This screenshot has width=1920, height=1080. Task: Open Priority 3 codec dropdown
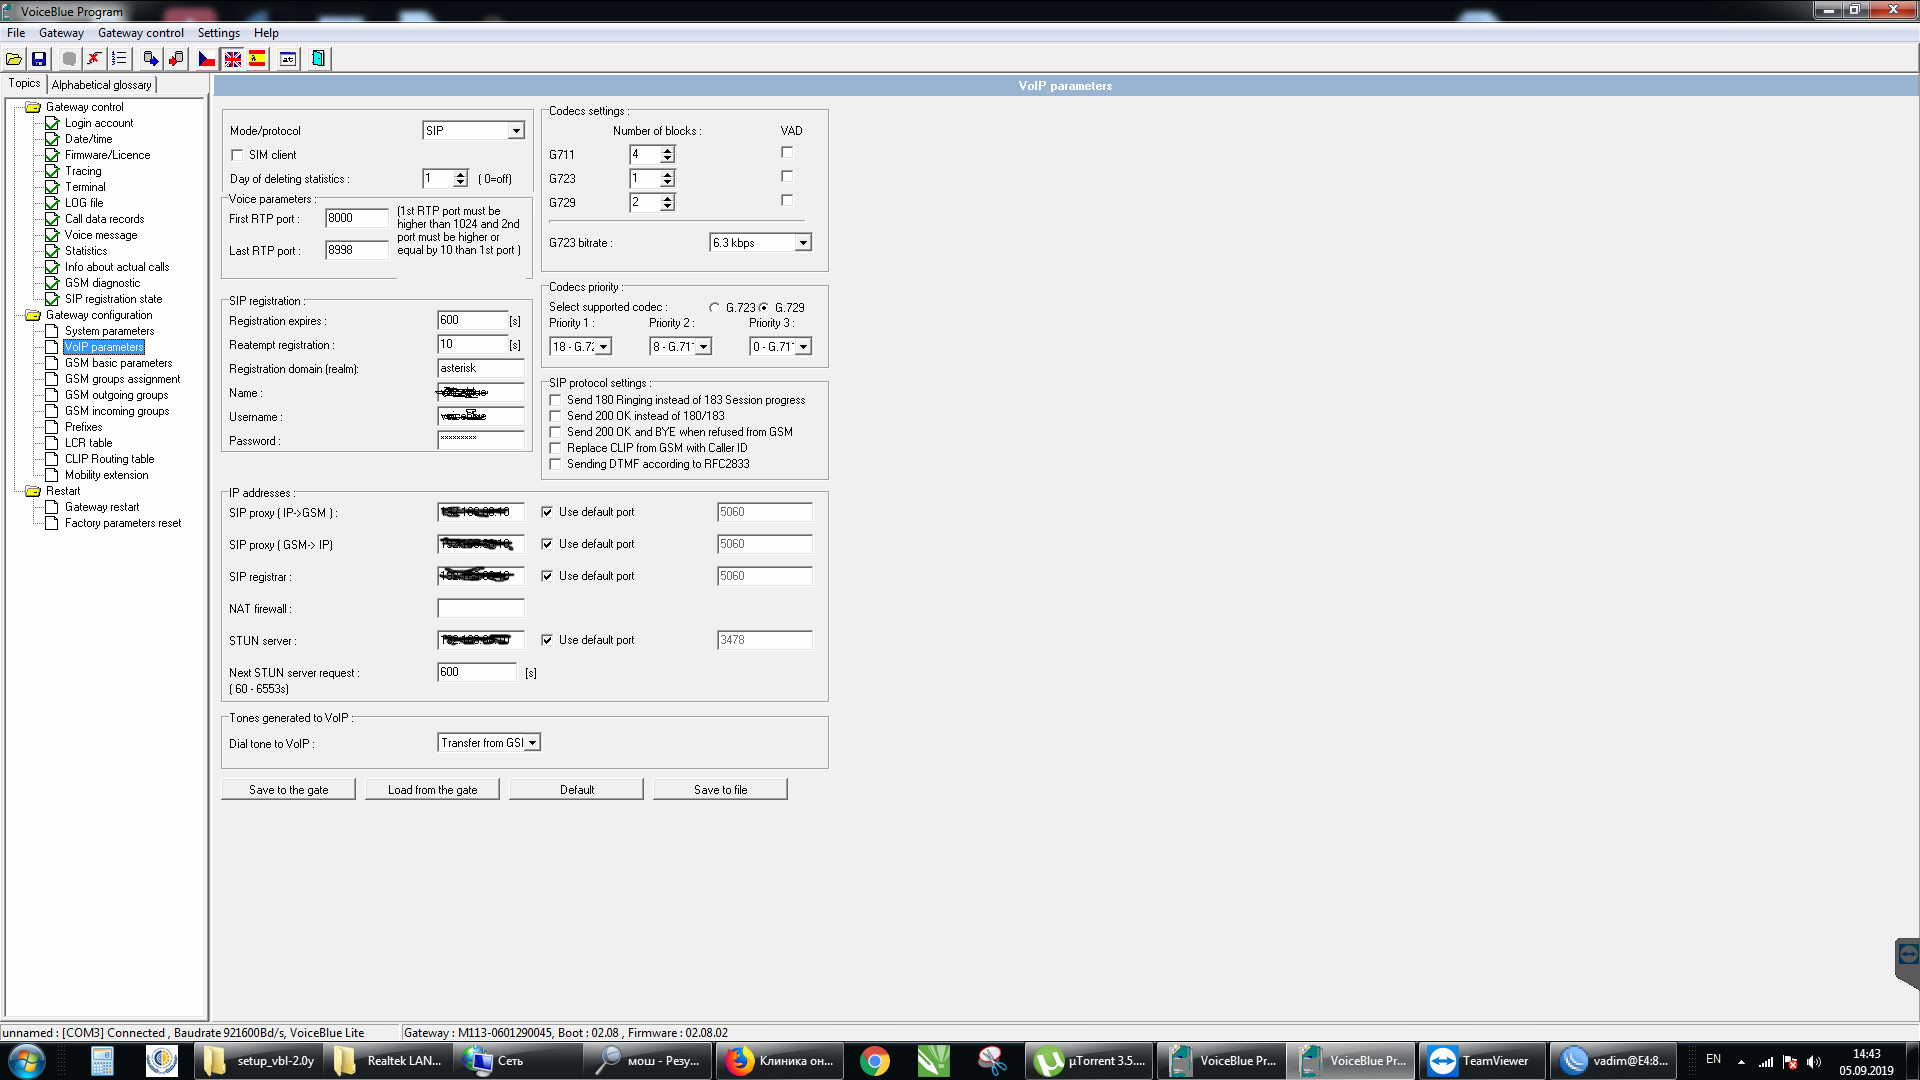pos(803,347)
